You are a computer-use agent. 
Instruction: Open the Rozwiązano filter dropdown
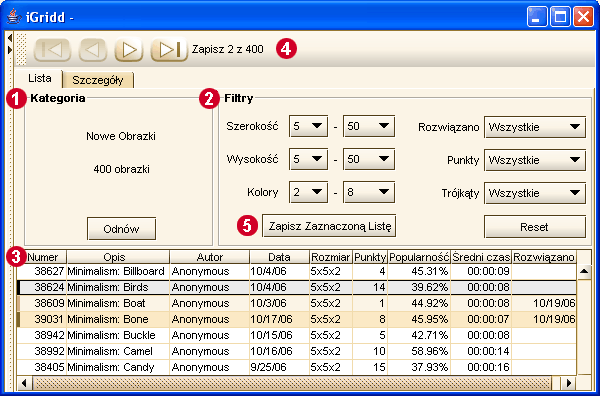(x=535, y=127)
